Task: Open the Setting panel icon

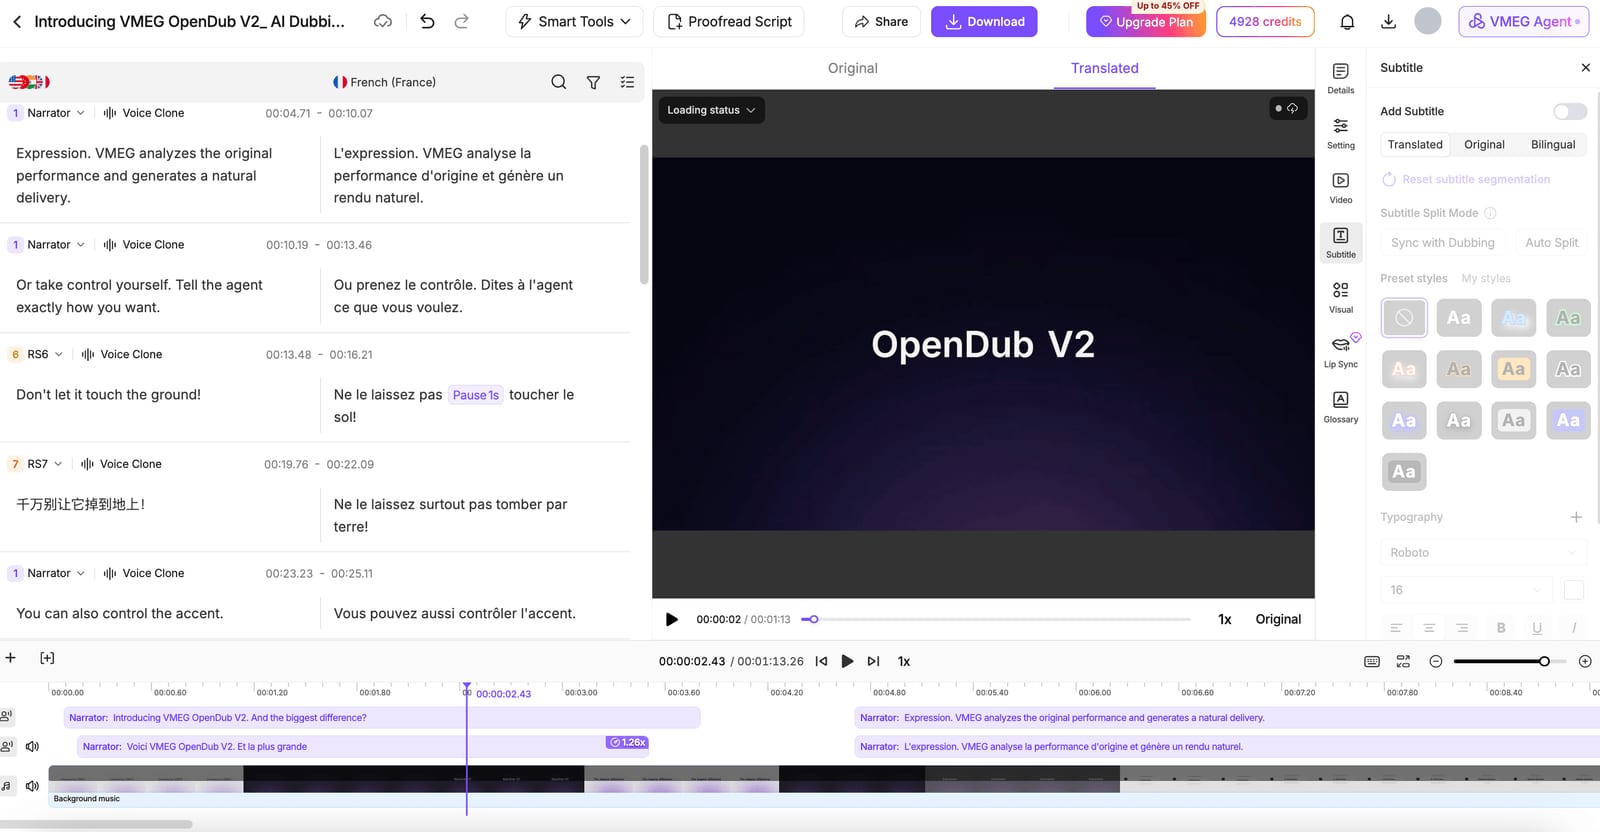Action: pos(1341,133)
